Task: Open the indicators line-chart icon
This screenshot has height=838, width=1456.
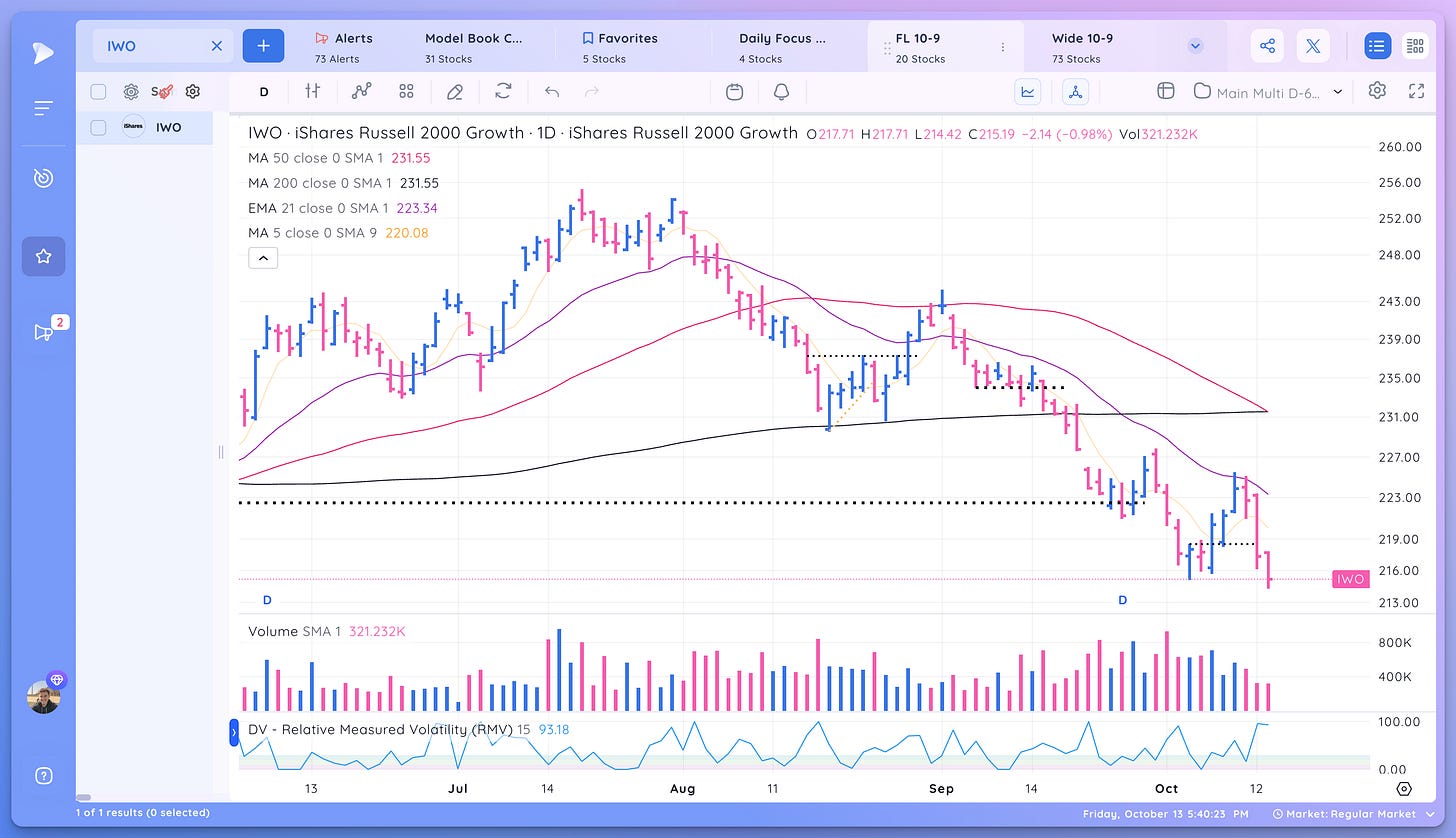Action: (x=362, y=91)
